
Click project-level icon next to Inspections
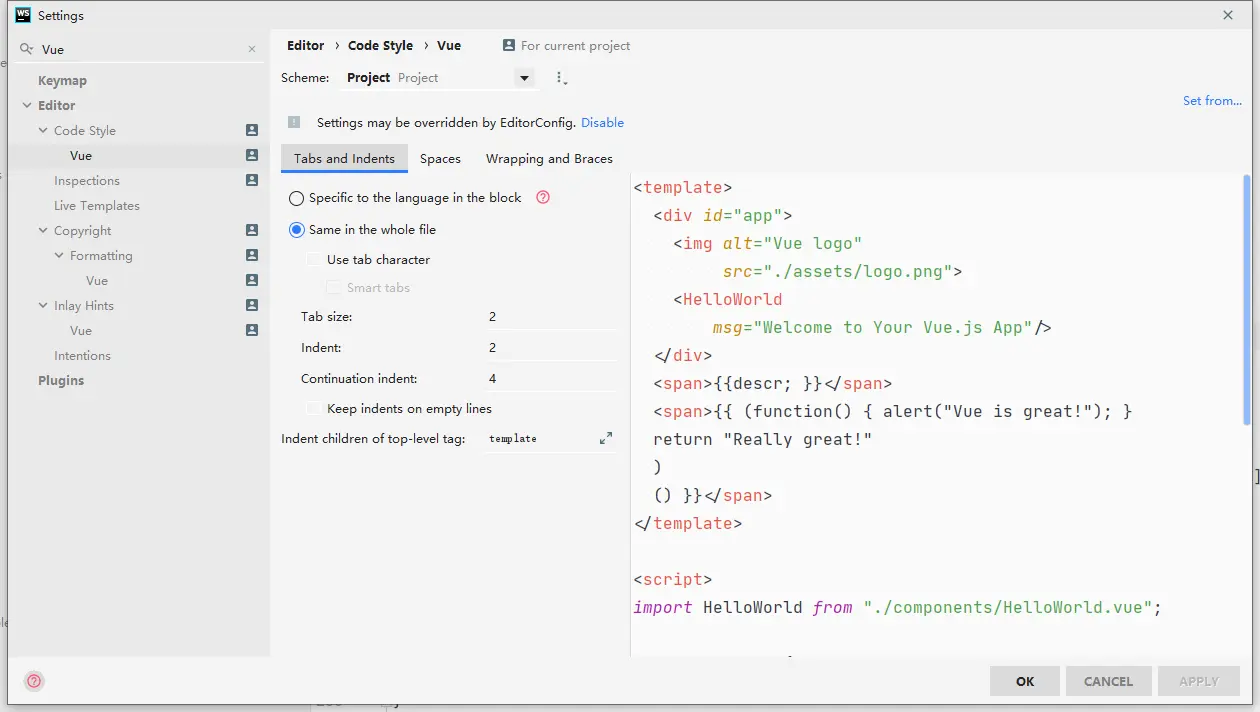(252, 181)
